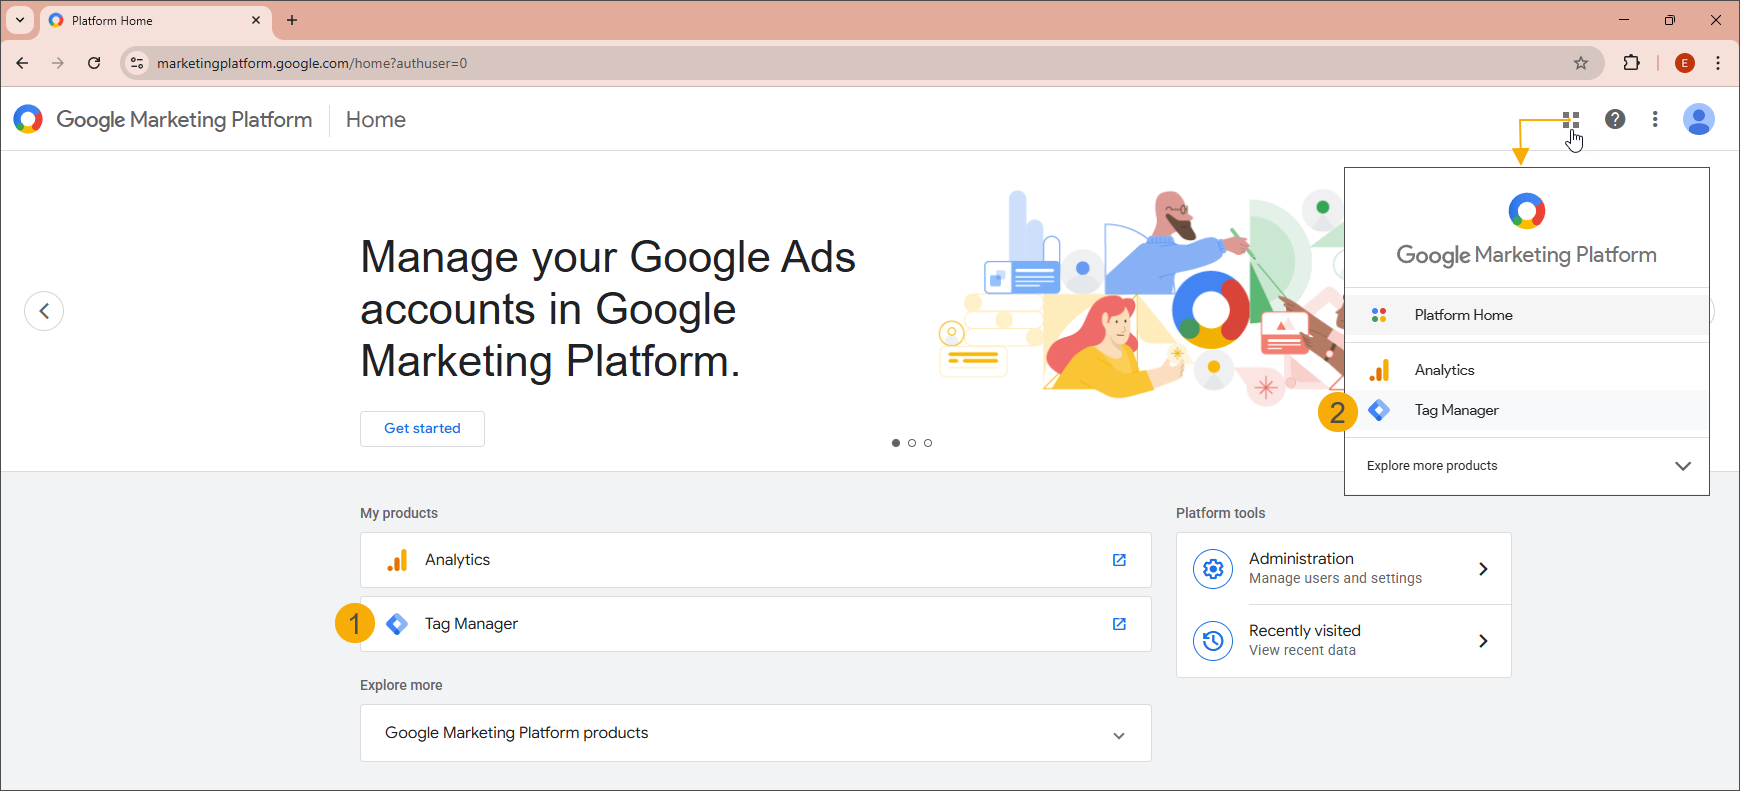Click Analytics icon in My products
The width and height of the screenshot is (1740, 791).
398,560
